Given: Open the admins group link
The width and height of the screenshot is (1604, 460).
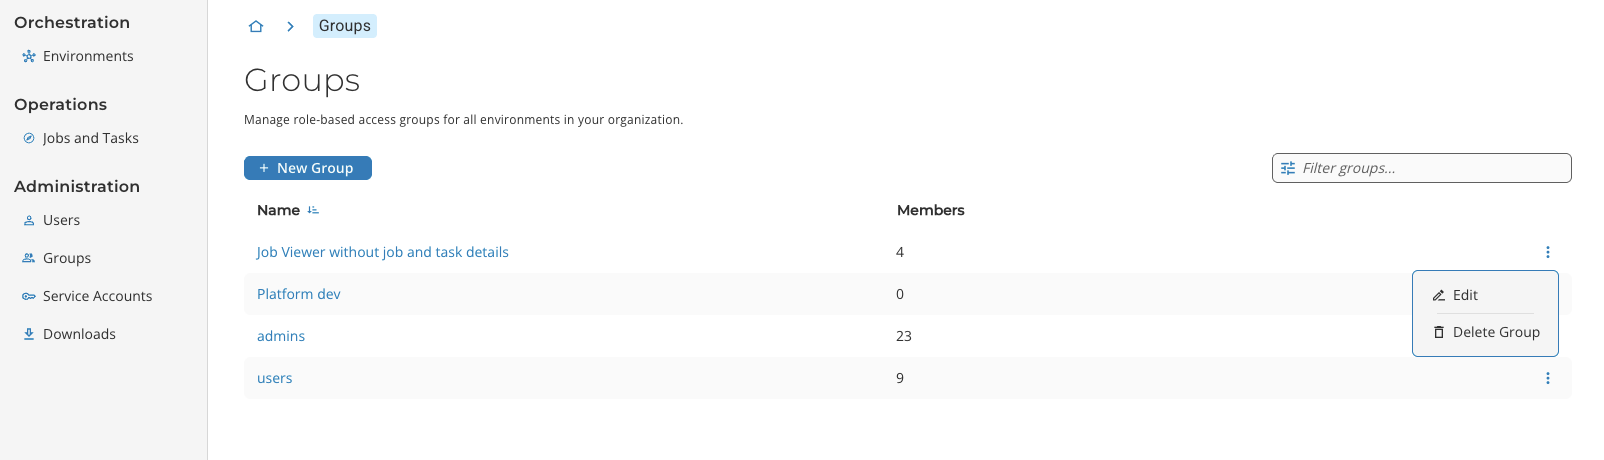Looking at the screenshot, I should tap(281, 336).
